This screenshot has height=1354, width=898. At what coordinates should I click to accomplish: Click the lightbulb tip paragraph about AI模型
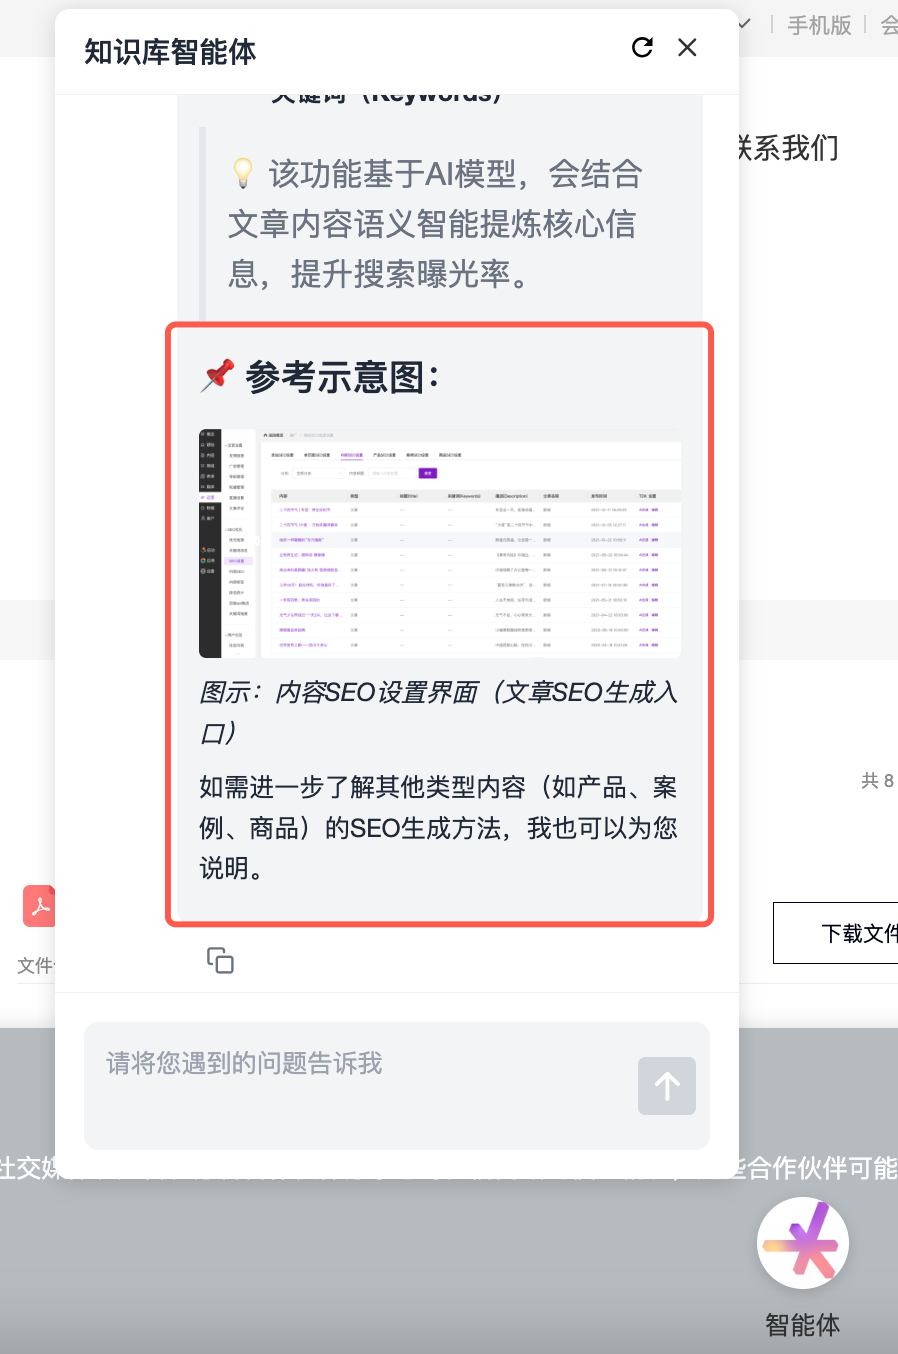[x=435, y=224]
